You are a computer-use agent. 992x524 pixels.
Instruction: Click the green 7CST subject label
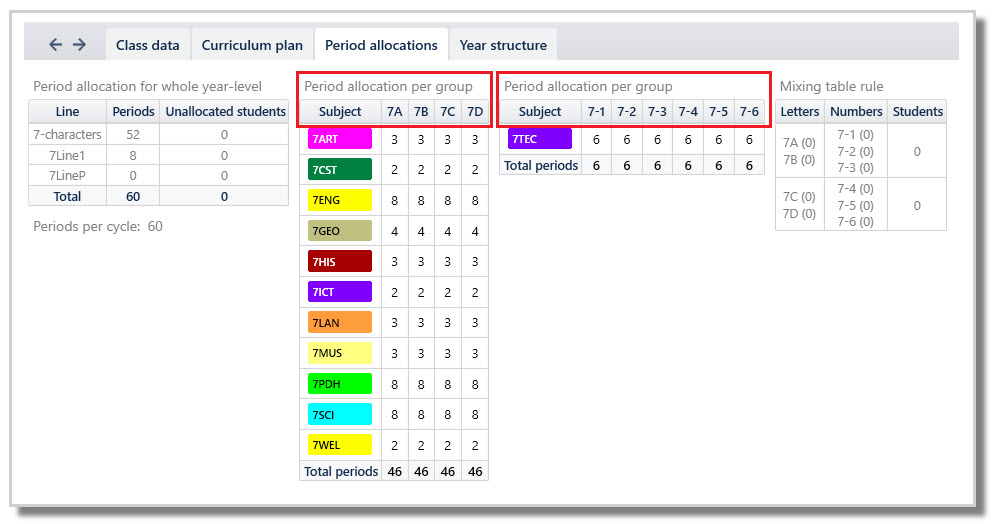(340, 170)
